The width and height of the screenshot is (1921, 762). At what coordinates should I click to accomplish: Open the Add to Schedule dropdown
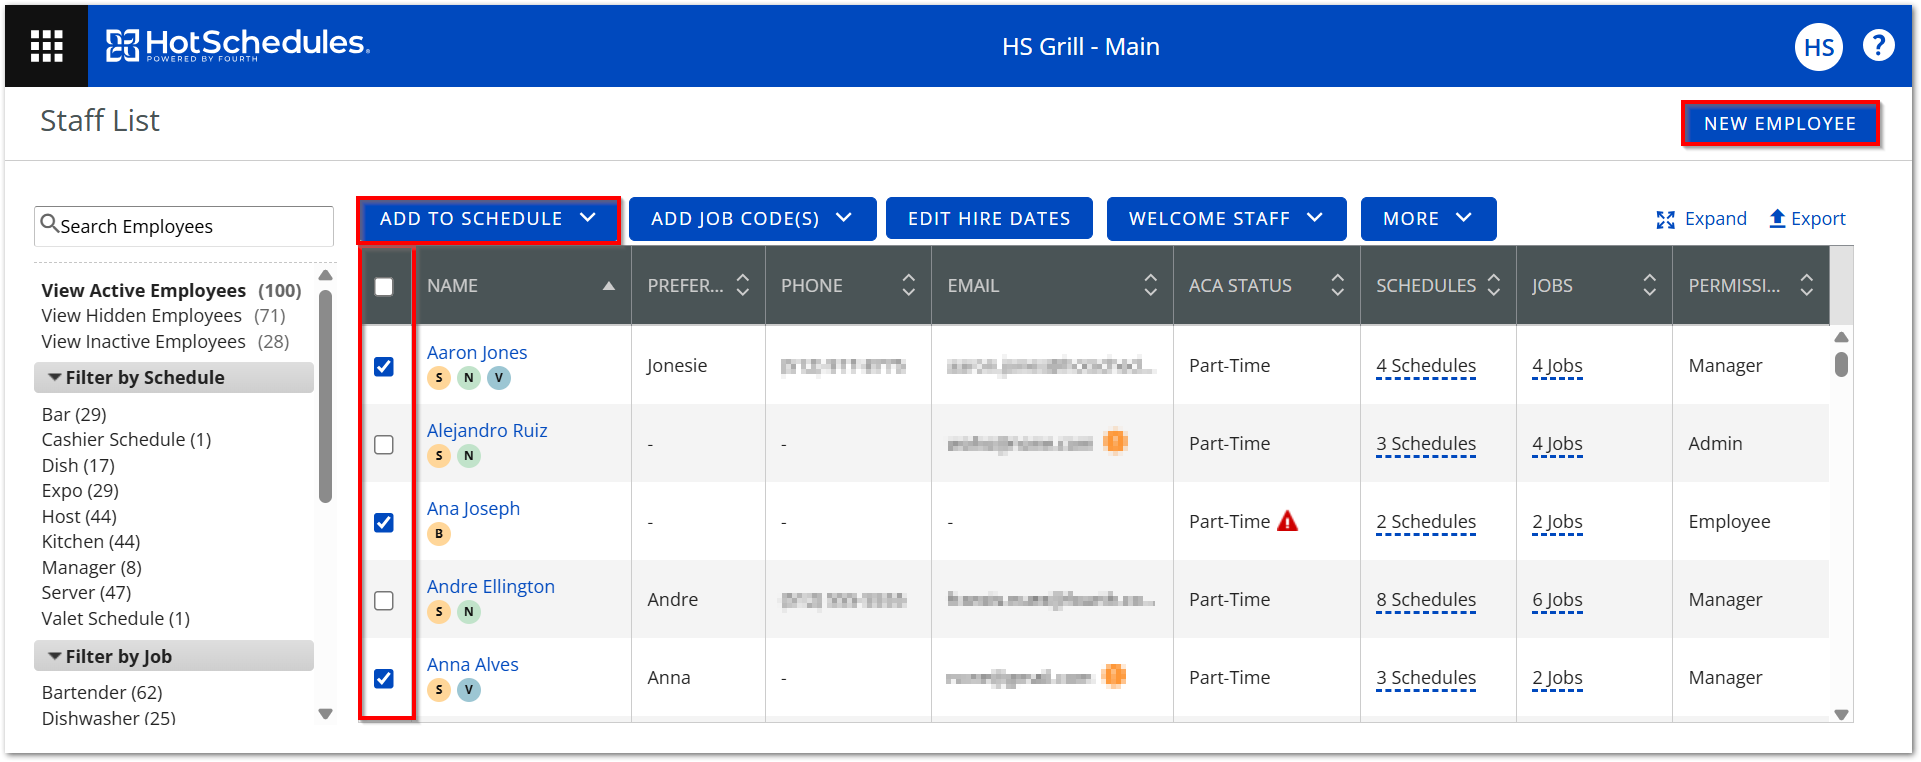(488, 219)
